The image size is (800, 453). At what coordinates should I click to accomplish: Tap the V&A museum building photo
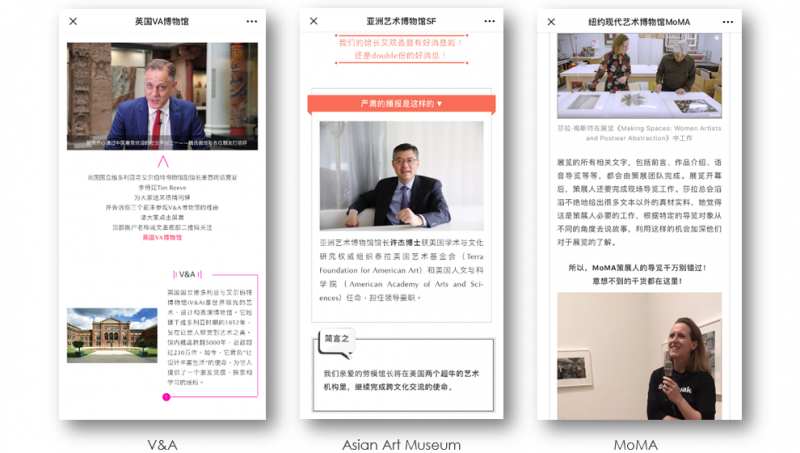point(112,334)
